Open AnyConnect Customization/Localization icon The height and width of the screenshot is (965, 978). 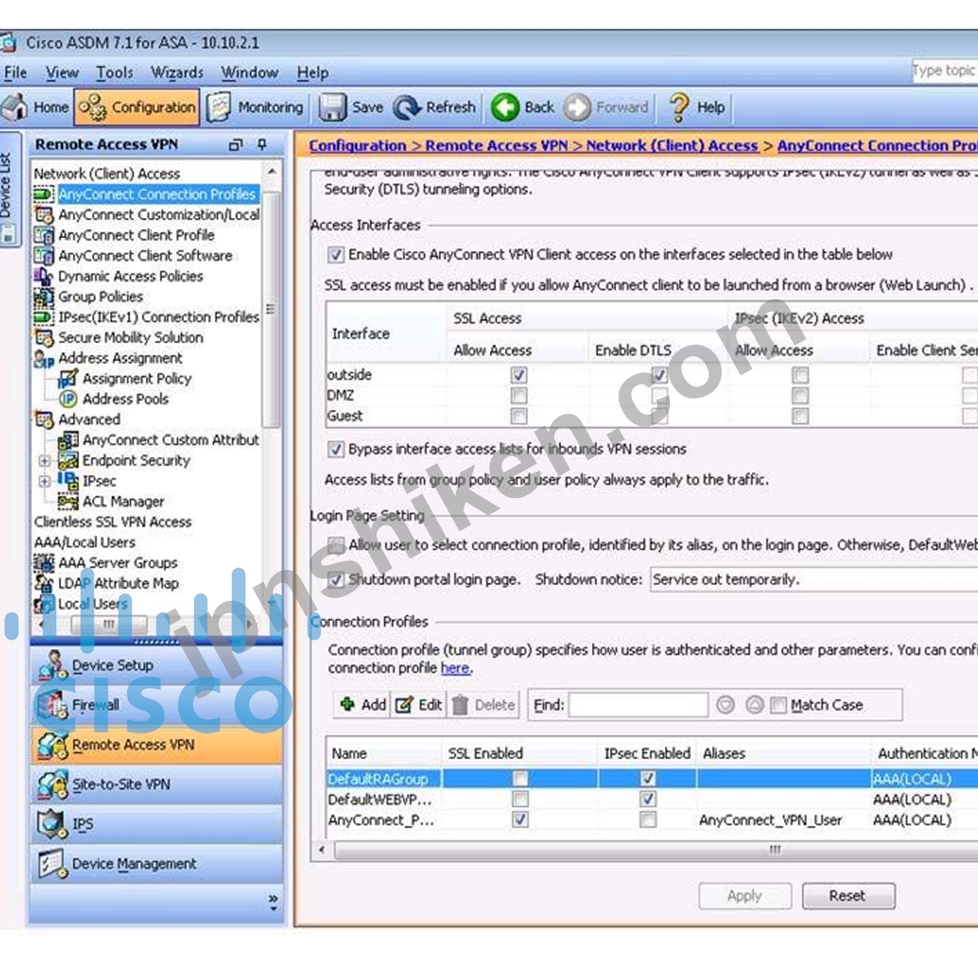(x=44, y=215)
